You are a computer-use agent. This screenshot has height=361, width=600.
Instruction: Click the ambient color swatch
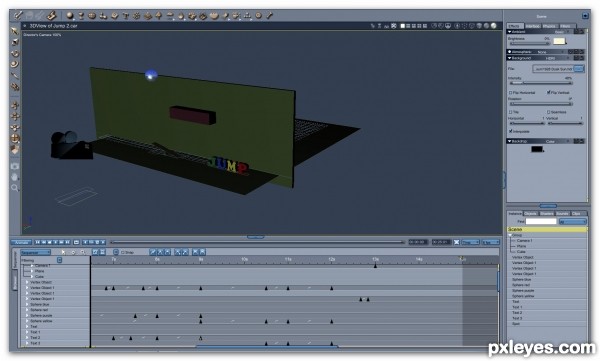click(x=559, y=41)
